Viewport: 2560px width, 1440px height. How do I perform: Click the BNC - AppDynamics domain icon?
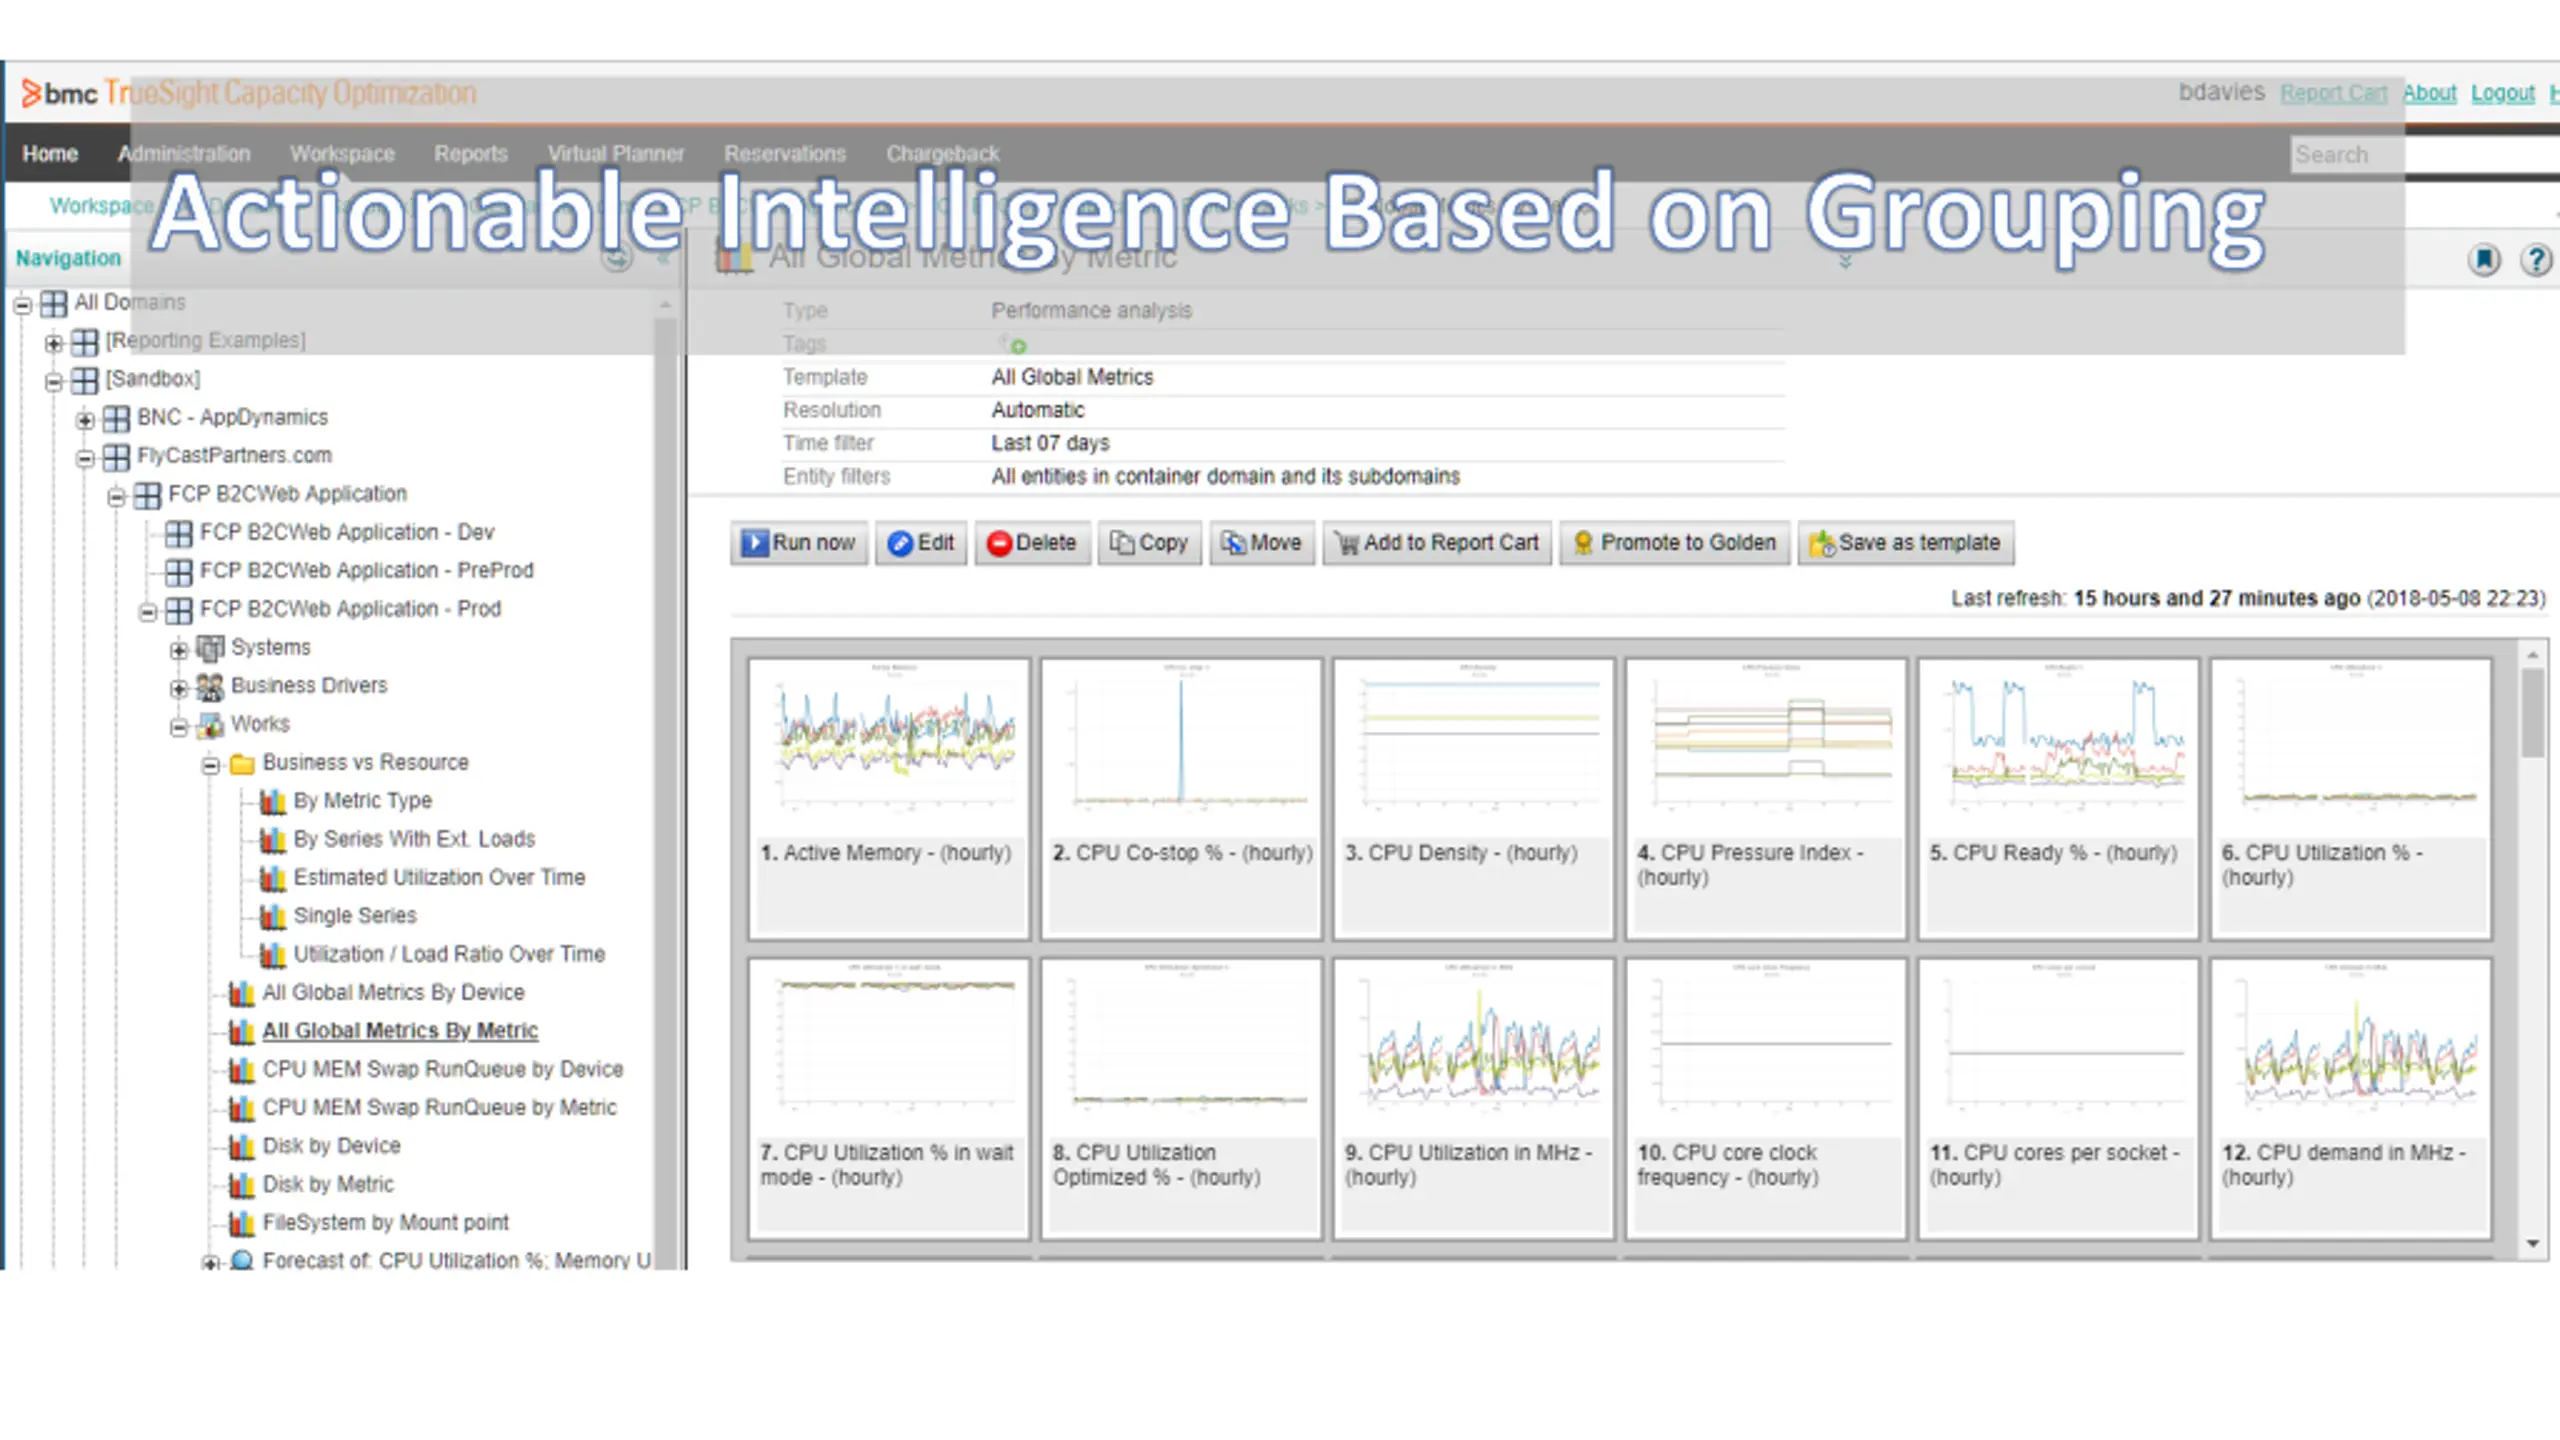point(116,418)
